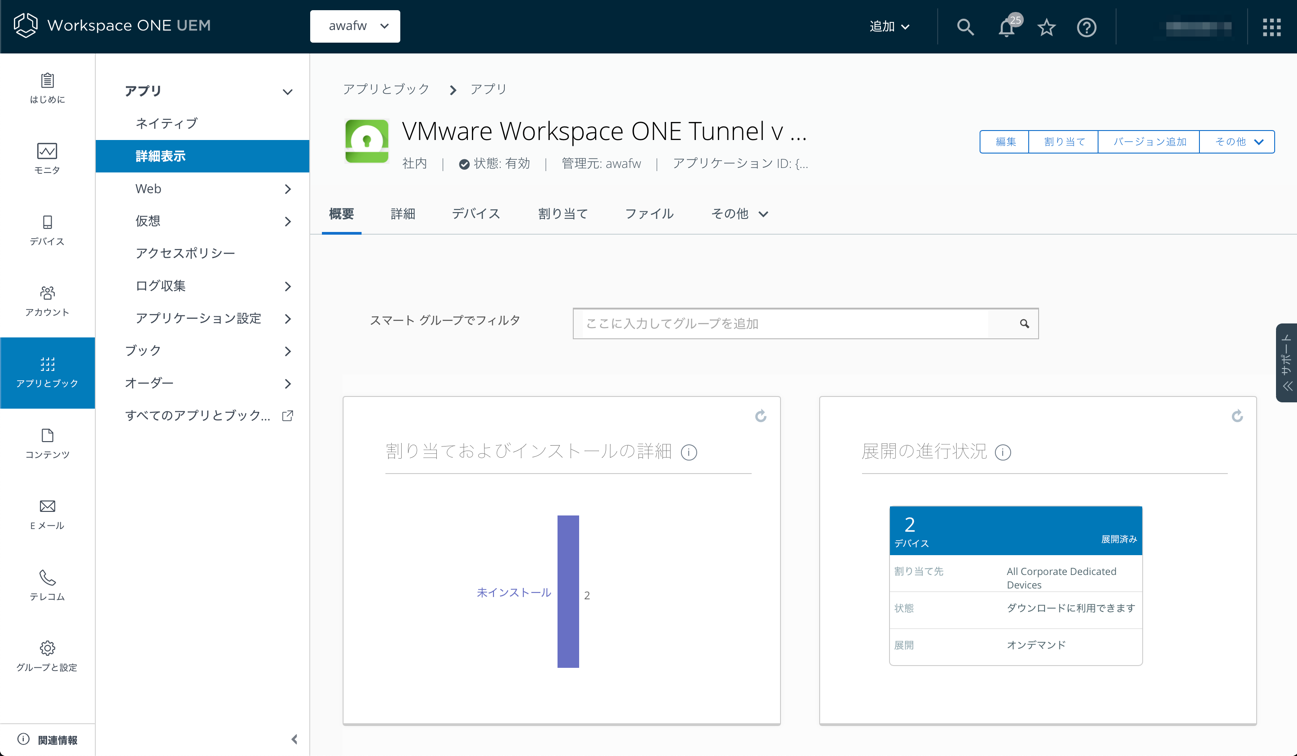1297x756 pixels.
Task: Expand the ログ収集 submenu
Action: pyautogui.click(x=288, y=286)
